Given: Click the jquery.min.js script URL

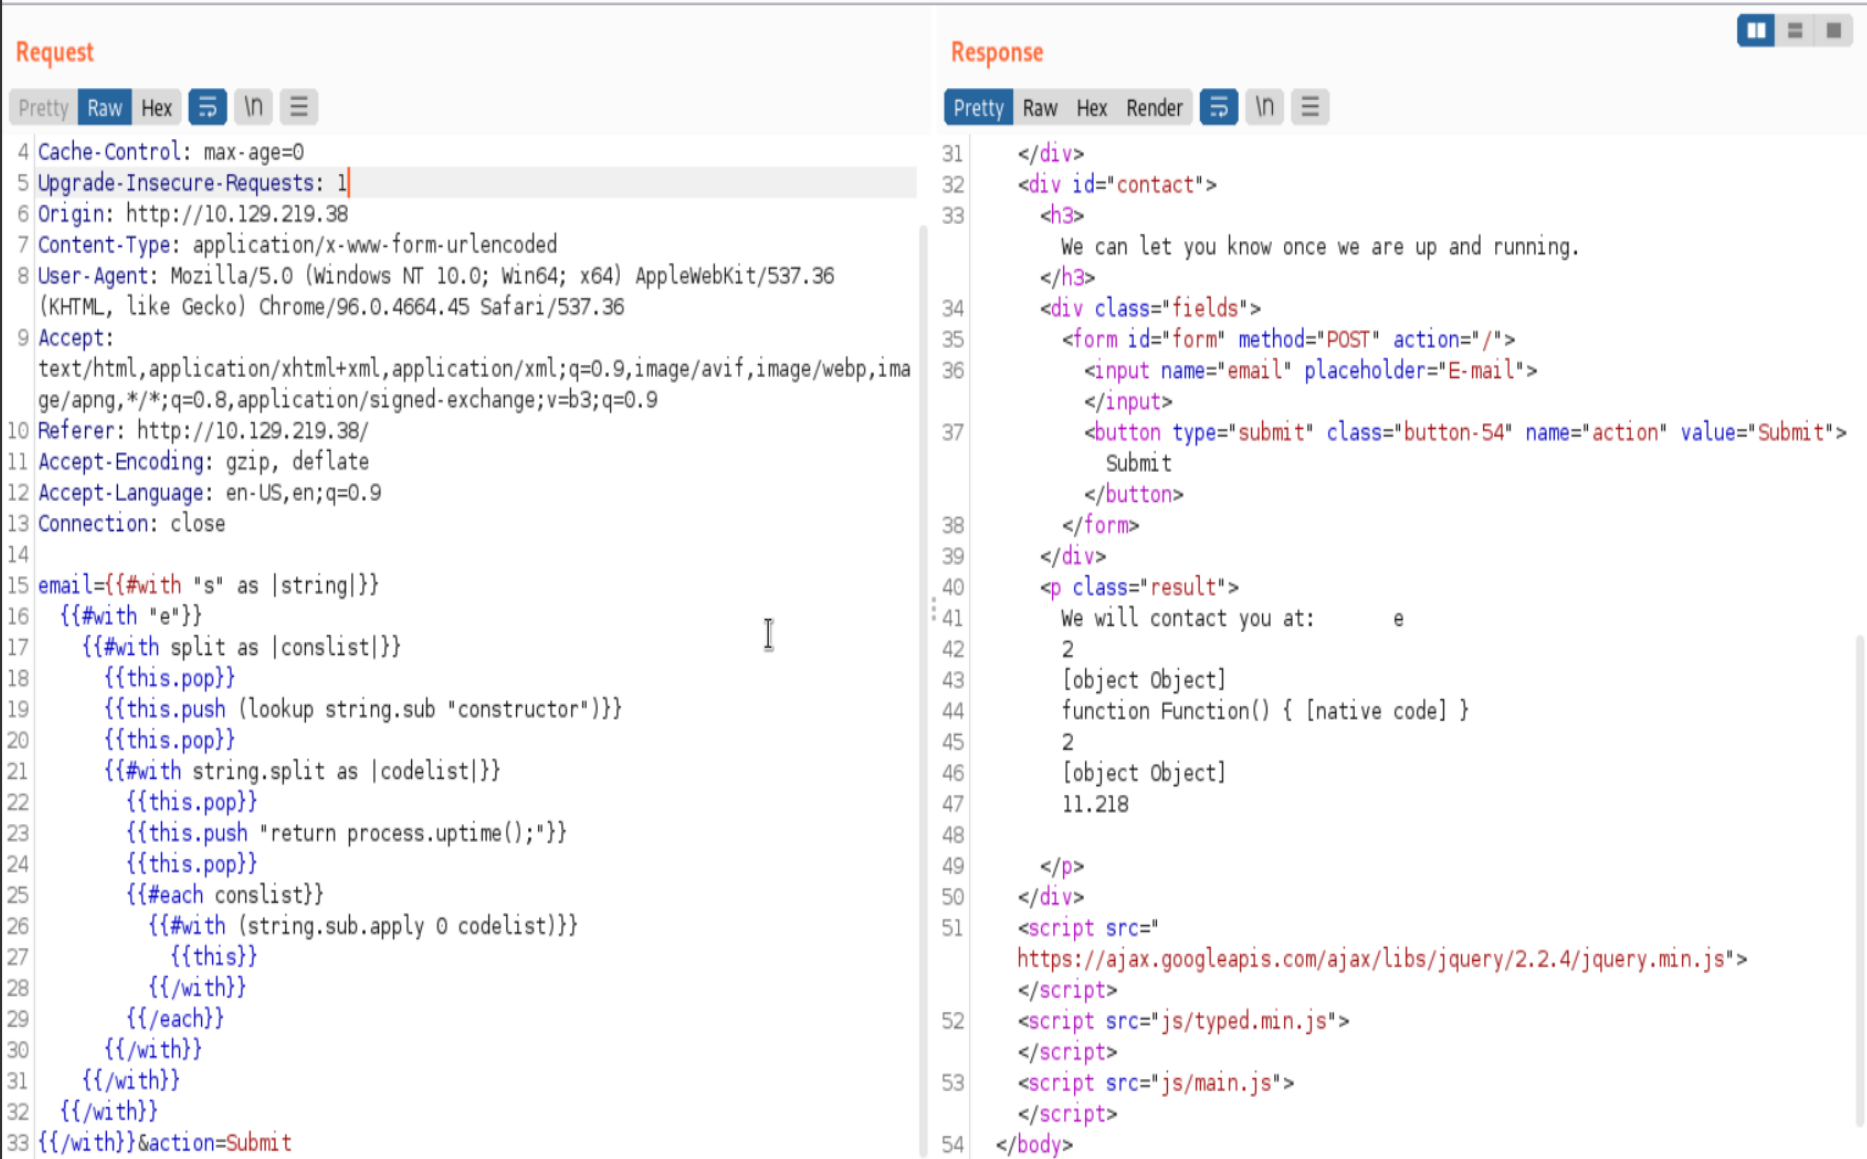Looking at the screenshot, I should (x=1371, y=959).
